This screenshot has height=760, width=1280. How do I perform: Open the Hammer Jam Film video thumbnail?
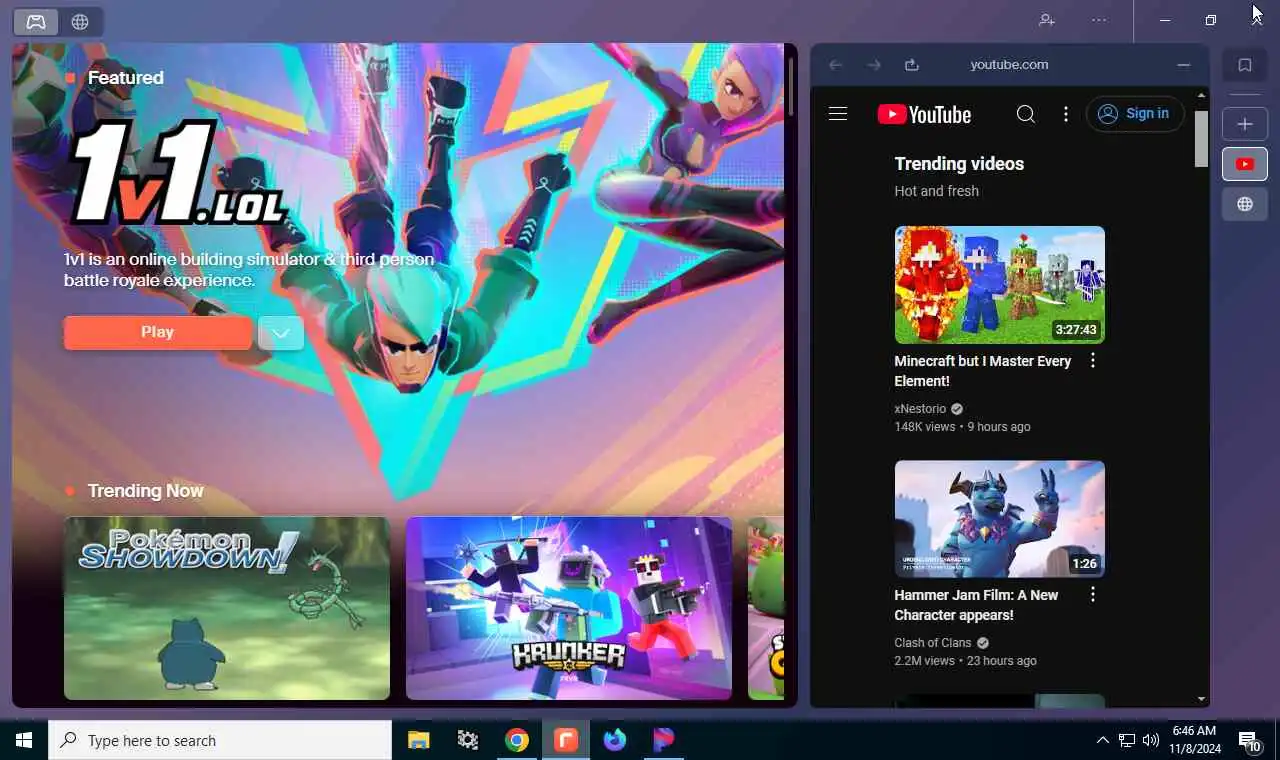(x=1000, y=519)
